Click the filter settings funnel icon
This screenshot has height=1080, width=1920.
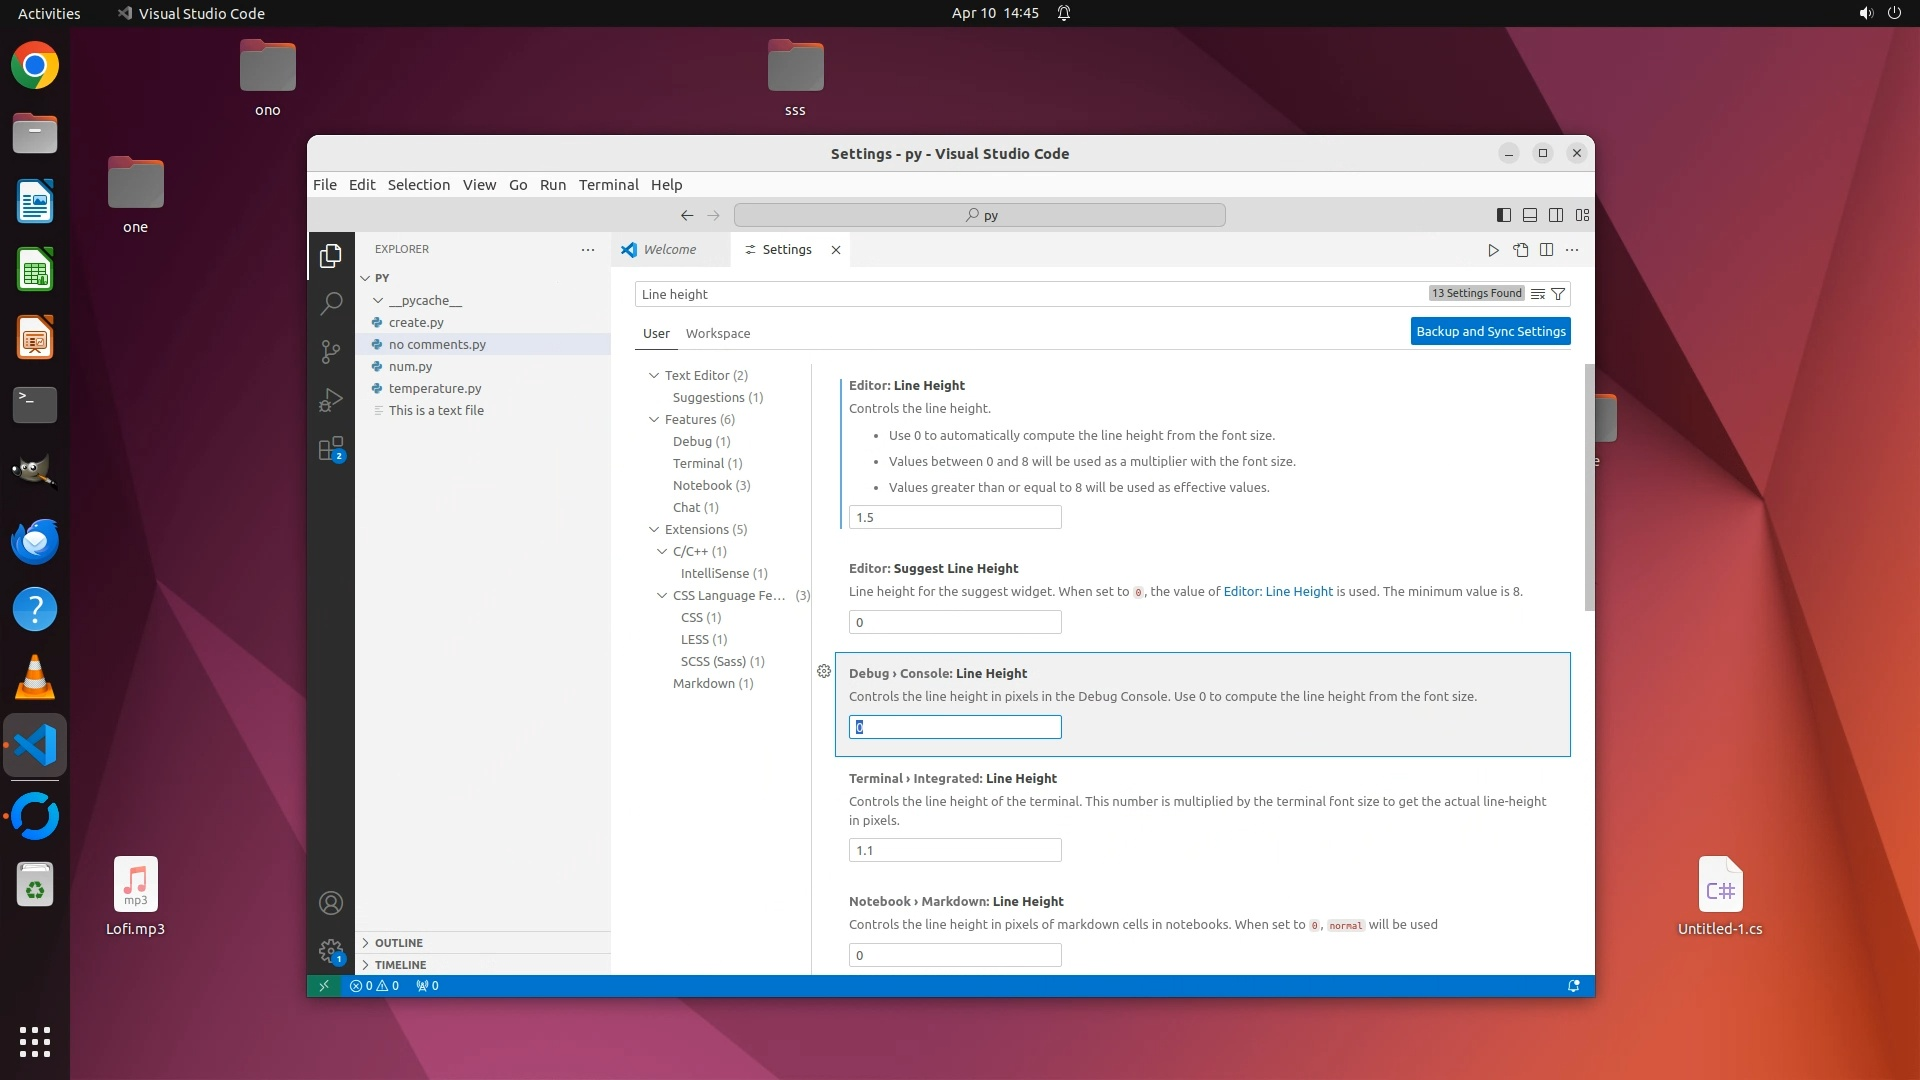click(1558, 294)
